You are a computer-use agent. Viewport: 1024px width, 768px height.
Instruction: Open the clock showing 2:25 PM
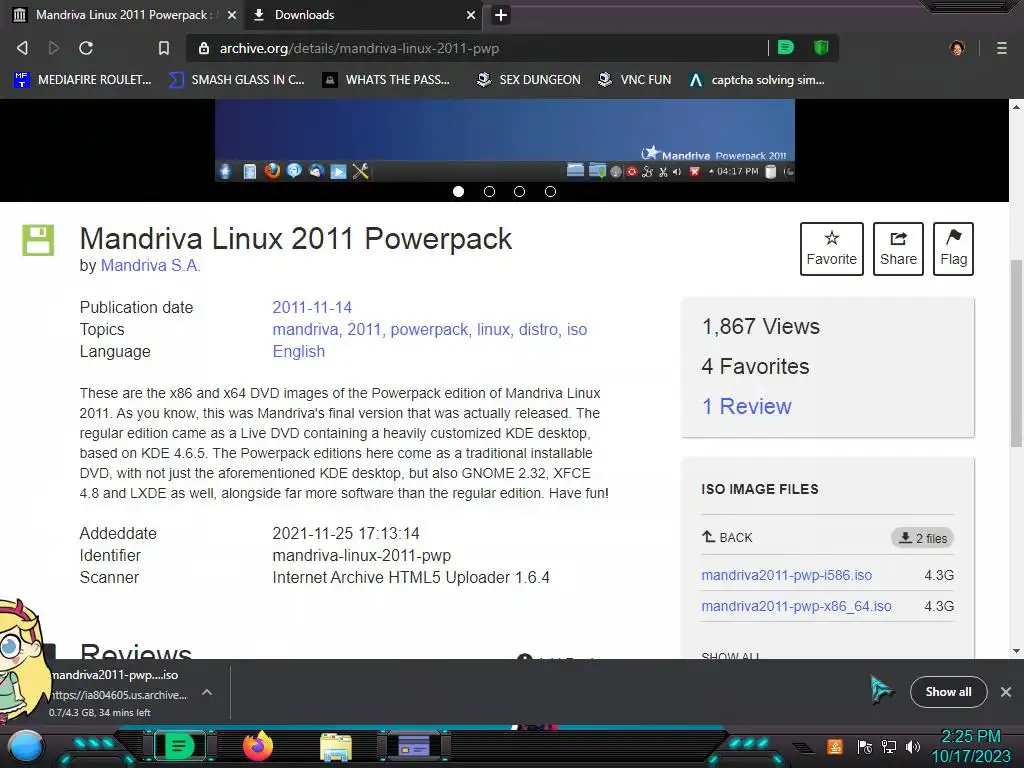971,746
